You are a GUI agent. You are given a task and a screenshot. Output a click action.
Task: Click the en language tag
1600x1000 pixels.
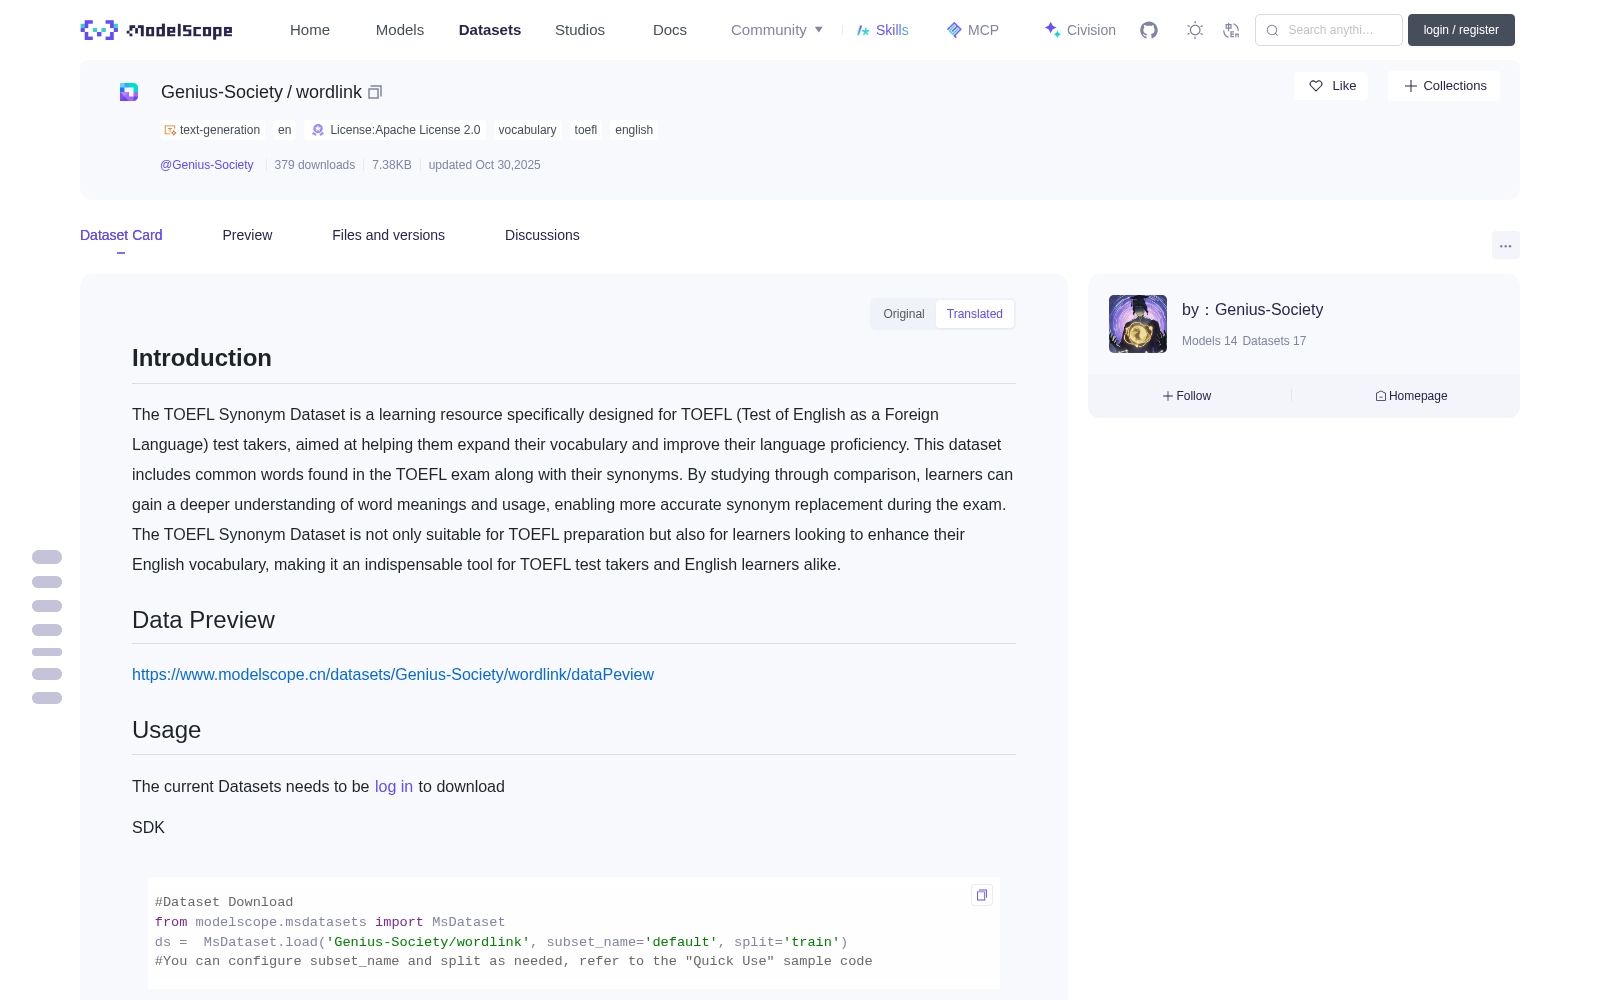pyautogui.click(x=285, y=130)
